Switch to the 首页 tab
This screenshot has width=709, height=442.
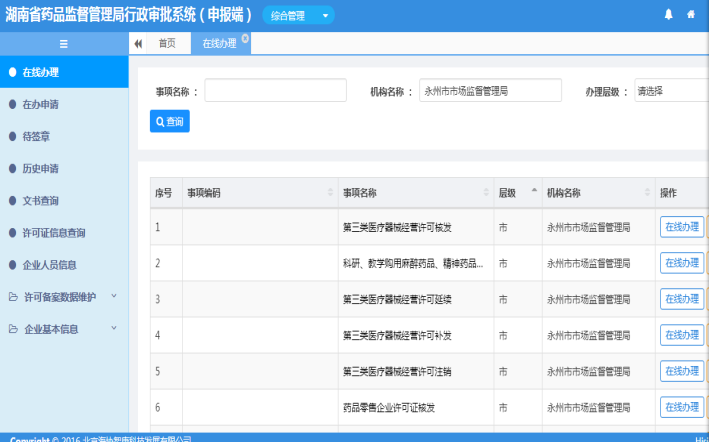click(x=167, y=43)
